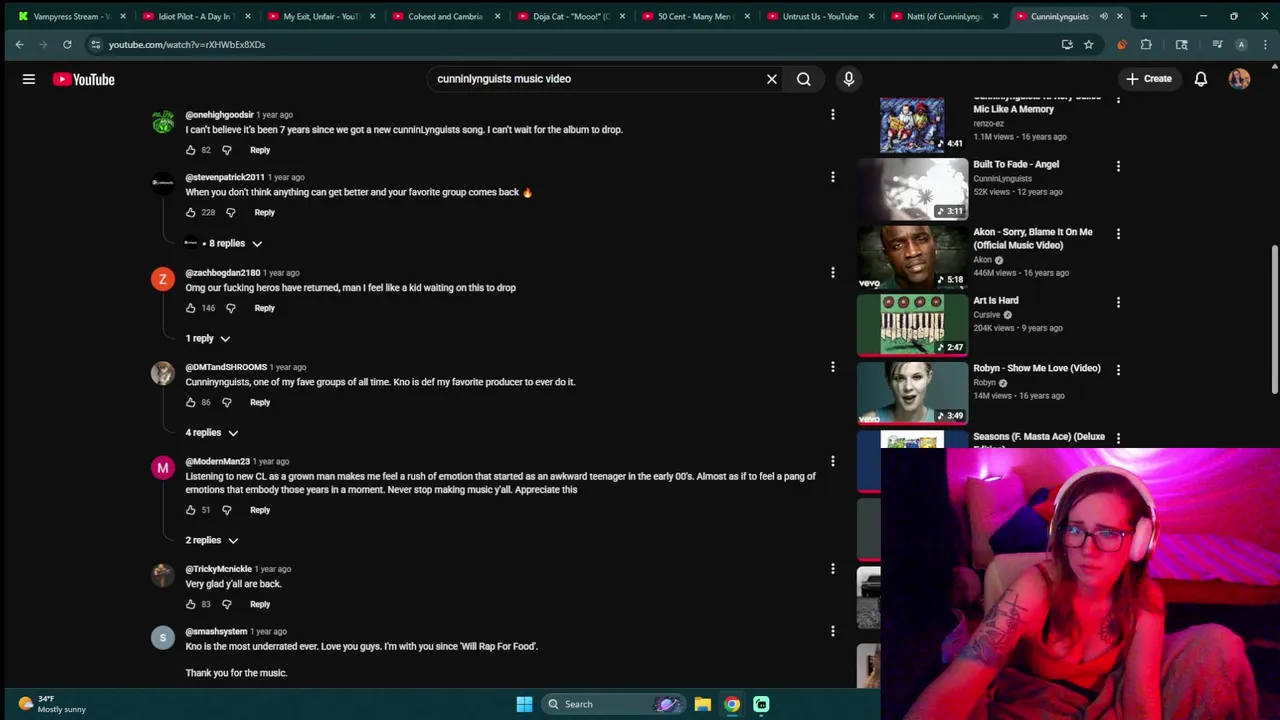Screen dimensions: 1280x720
Task: Open a new browser tab
Action: click(x=1143, y=16)
